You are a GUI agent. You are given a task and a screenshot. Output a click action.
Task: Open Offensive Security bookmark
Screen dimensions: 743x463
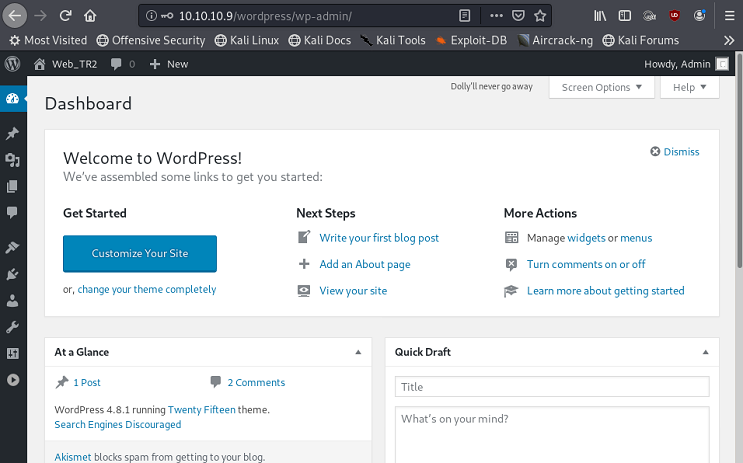click(x=151, y=40)
